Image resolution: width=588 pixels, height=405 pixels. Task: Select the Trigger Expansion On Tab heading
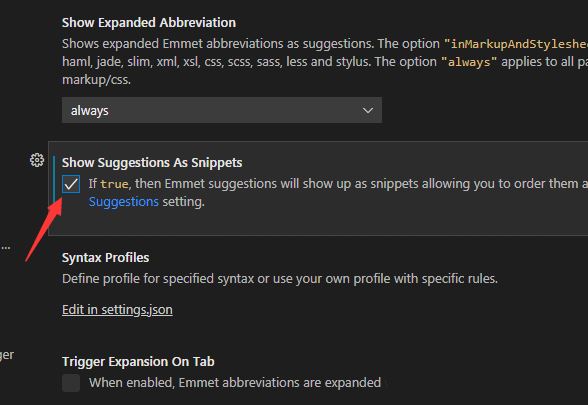coord(138,362)
